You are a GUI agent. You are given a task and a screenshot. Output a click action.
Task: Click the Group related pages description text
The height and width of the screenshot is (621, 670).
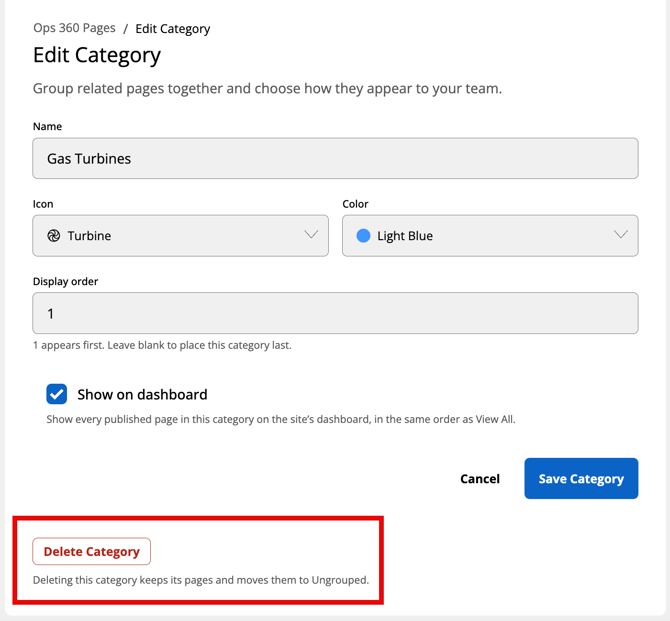click(x=267, y=88)
